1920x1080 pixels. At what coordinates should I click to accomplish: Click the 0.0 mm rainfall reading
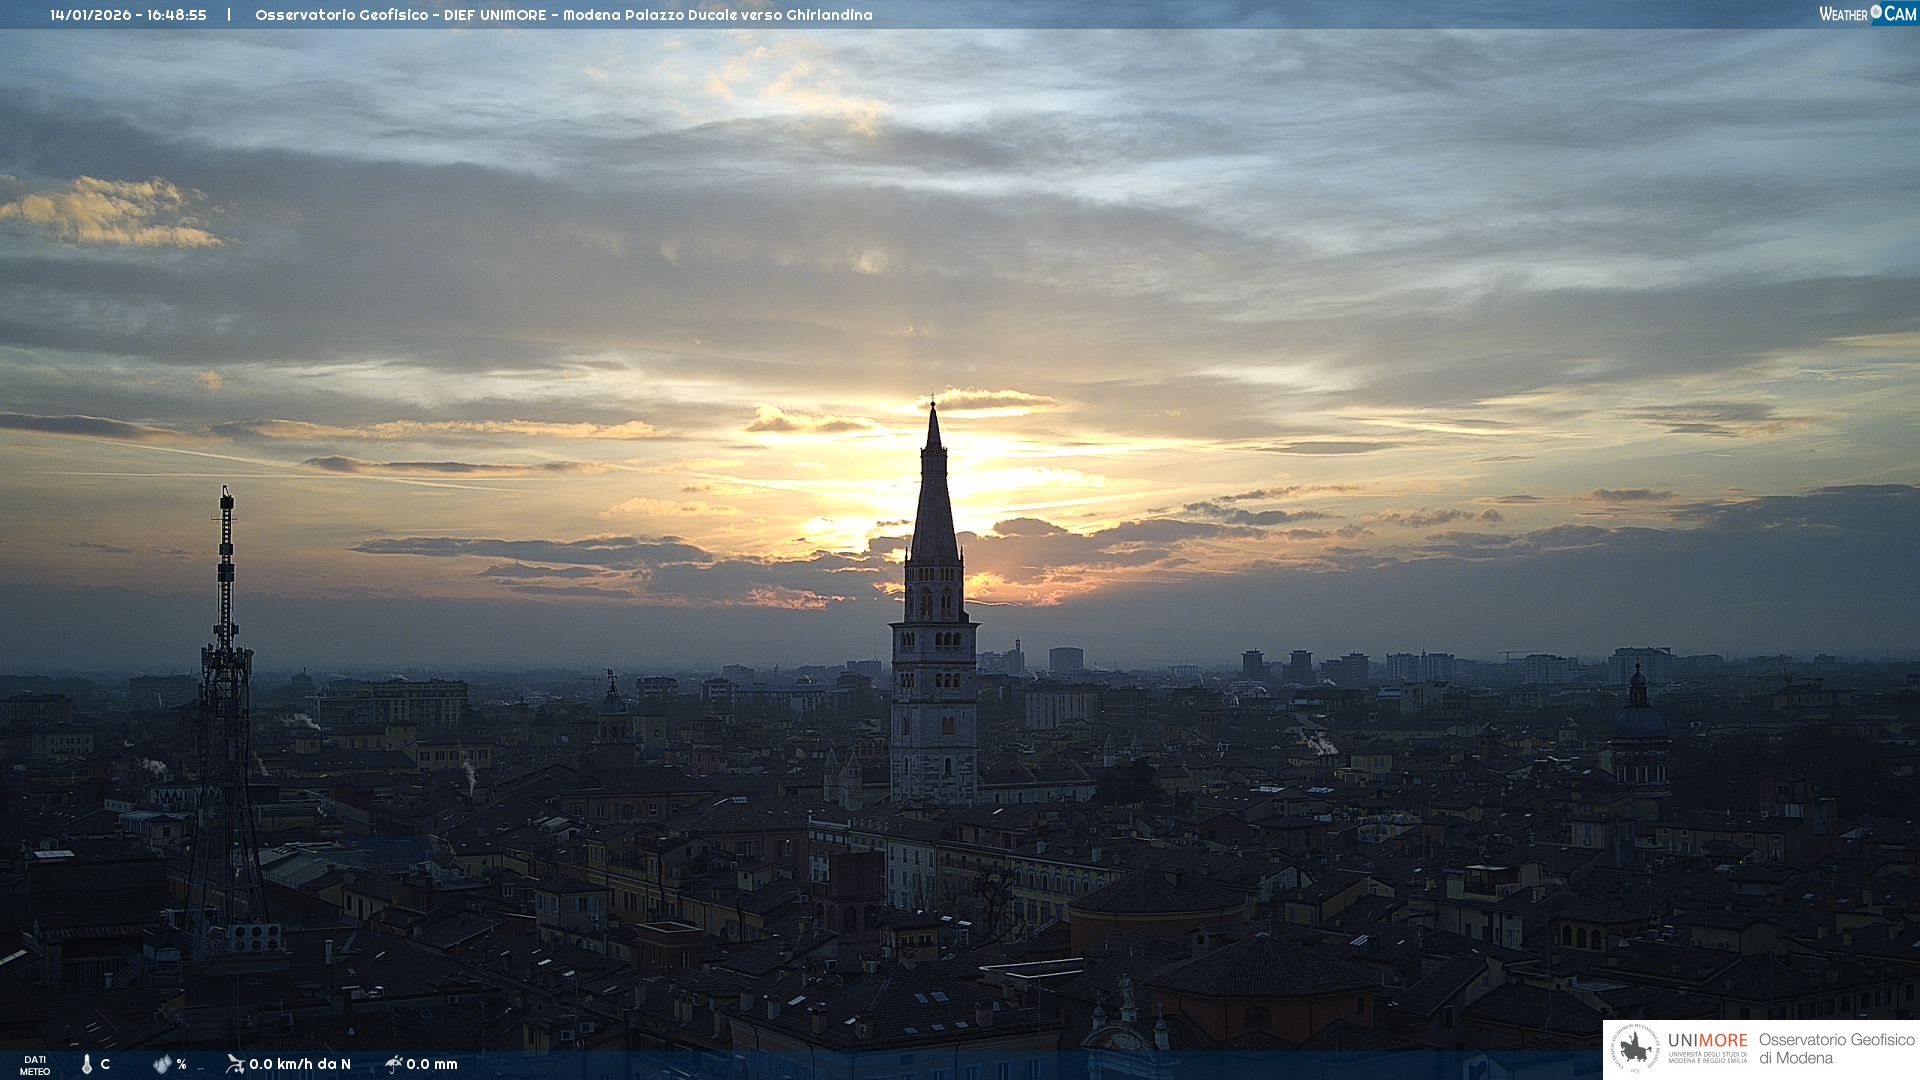pyautogui.click(x=431, y=1064)
